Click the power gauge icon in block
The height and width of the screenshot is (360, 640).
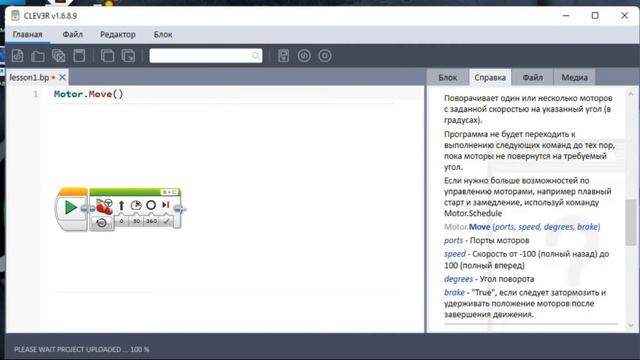[x=136, y=205]
